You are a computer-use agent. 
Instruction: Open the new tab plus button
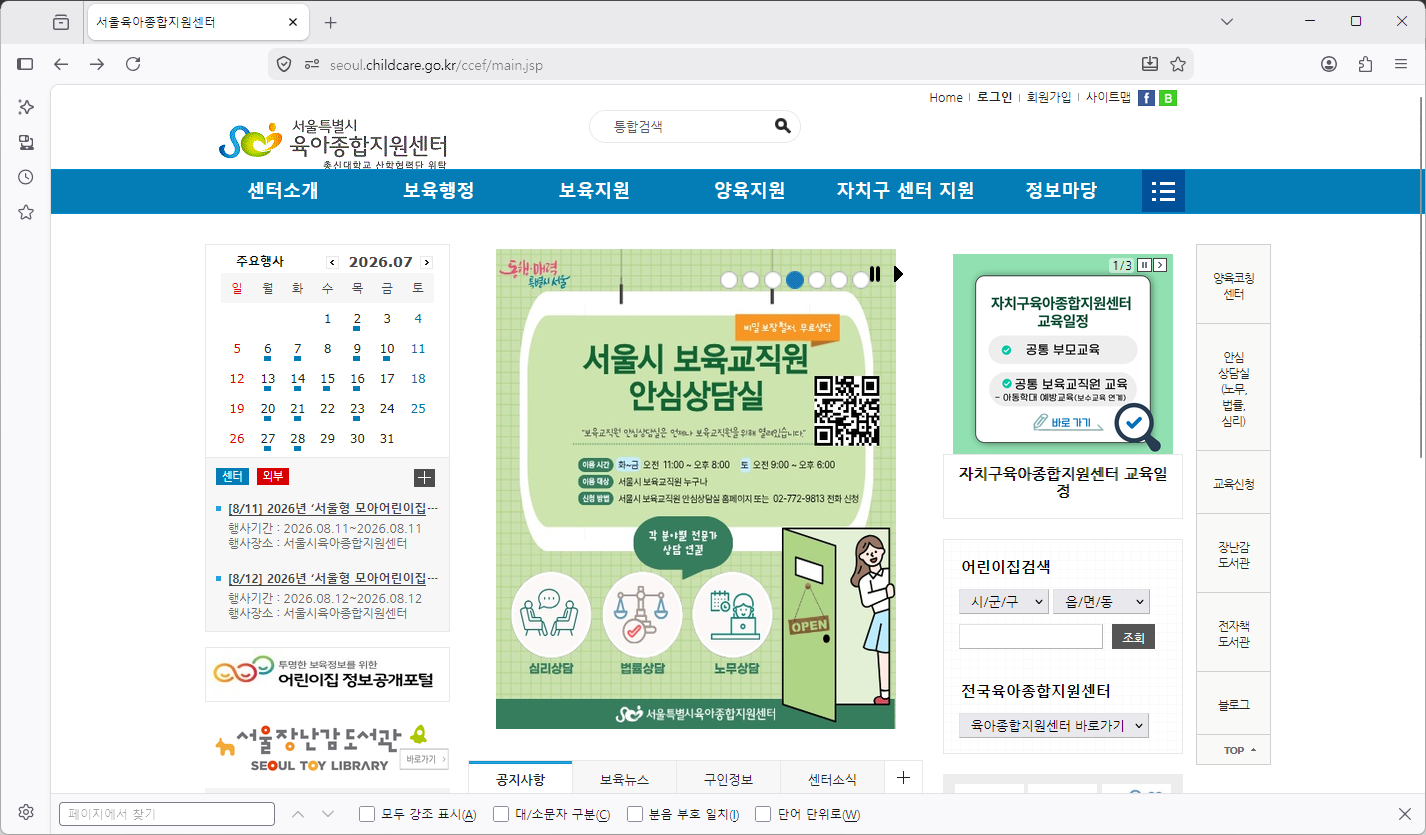click(331, 22)
